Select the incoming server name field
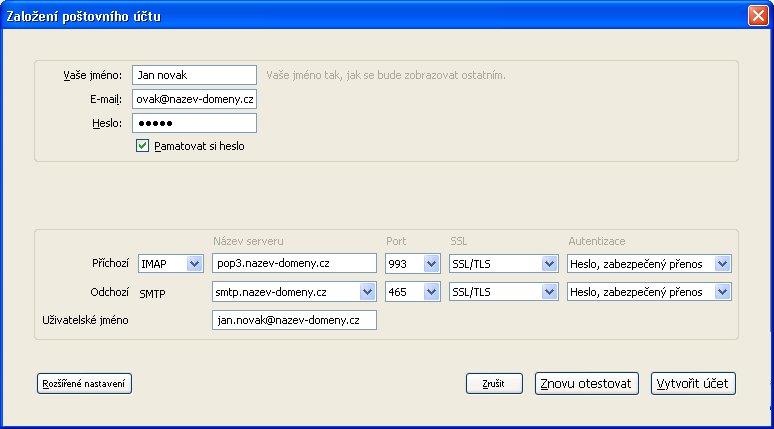The height and width of the screenshot is (429, 774). (294, 264)
